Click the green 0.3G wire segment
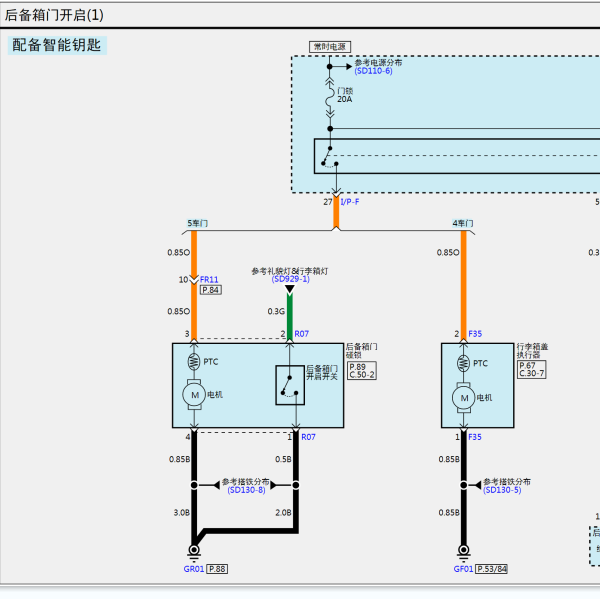Image resolution: width=600 pixels, height=599 pixels. coord(290,317)
